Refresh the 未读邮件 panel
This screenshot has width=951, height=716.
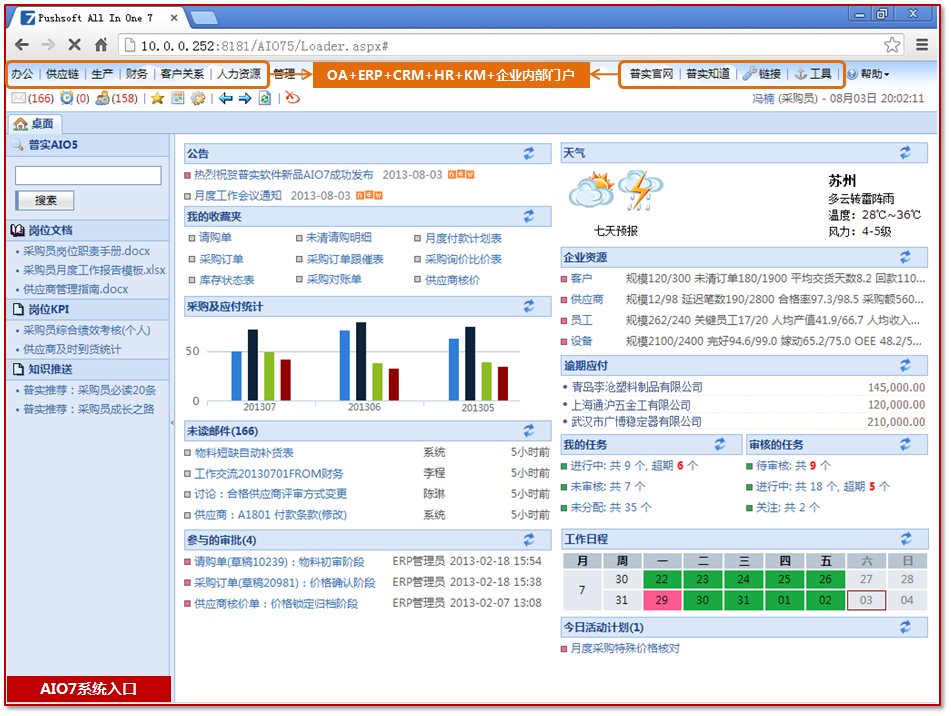529,431
